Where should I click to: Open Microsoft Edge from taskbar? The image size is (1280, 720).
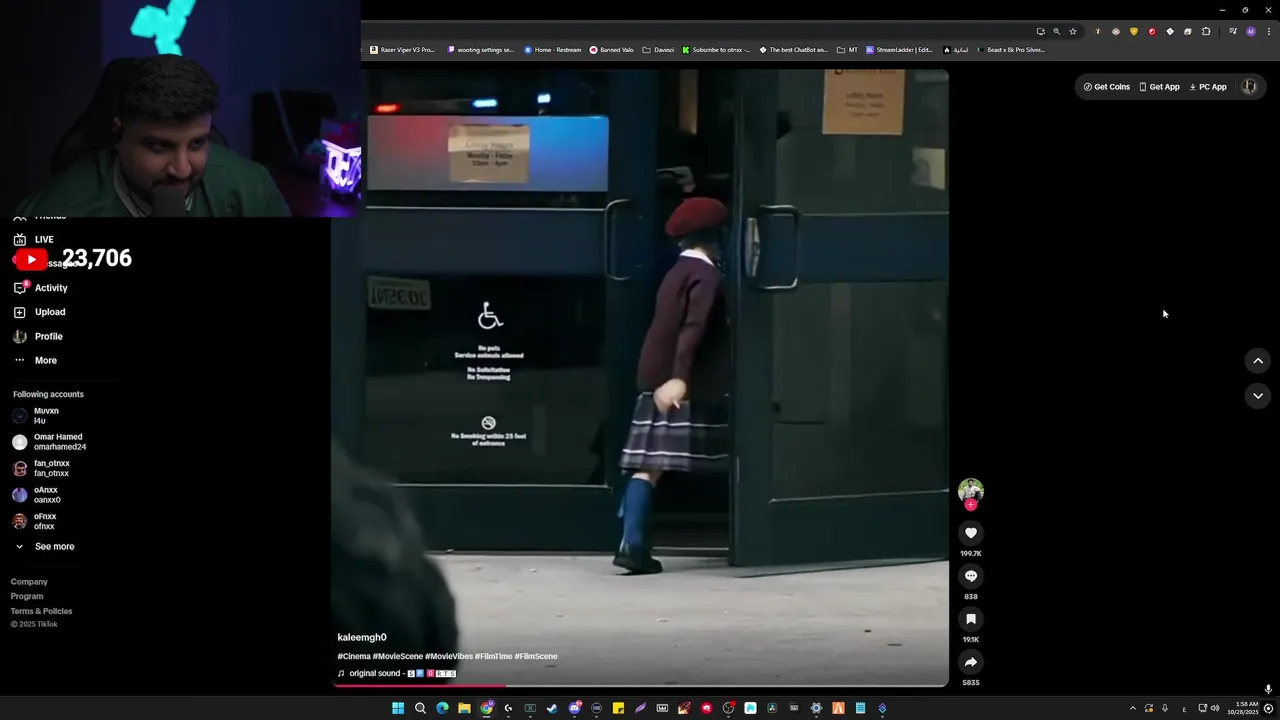(442, 708)
